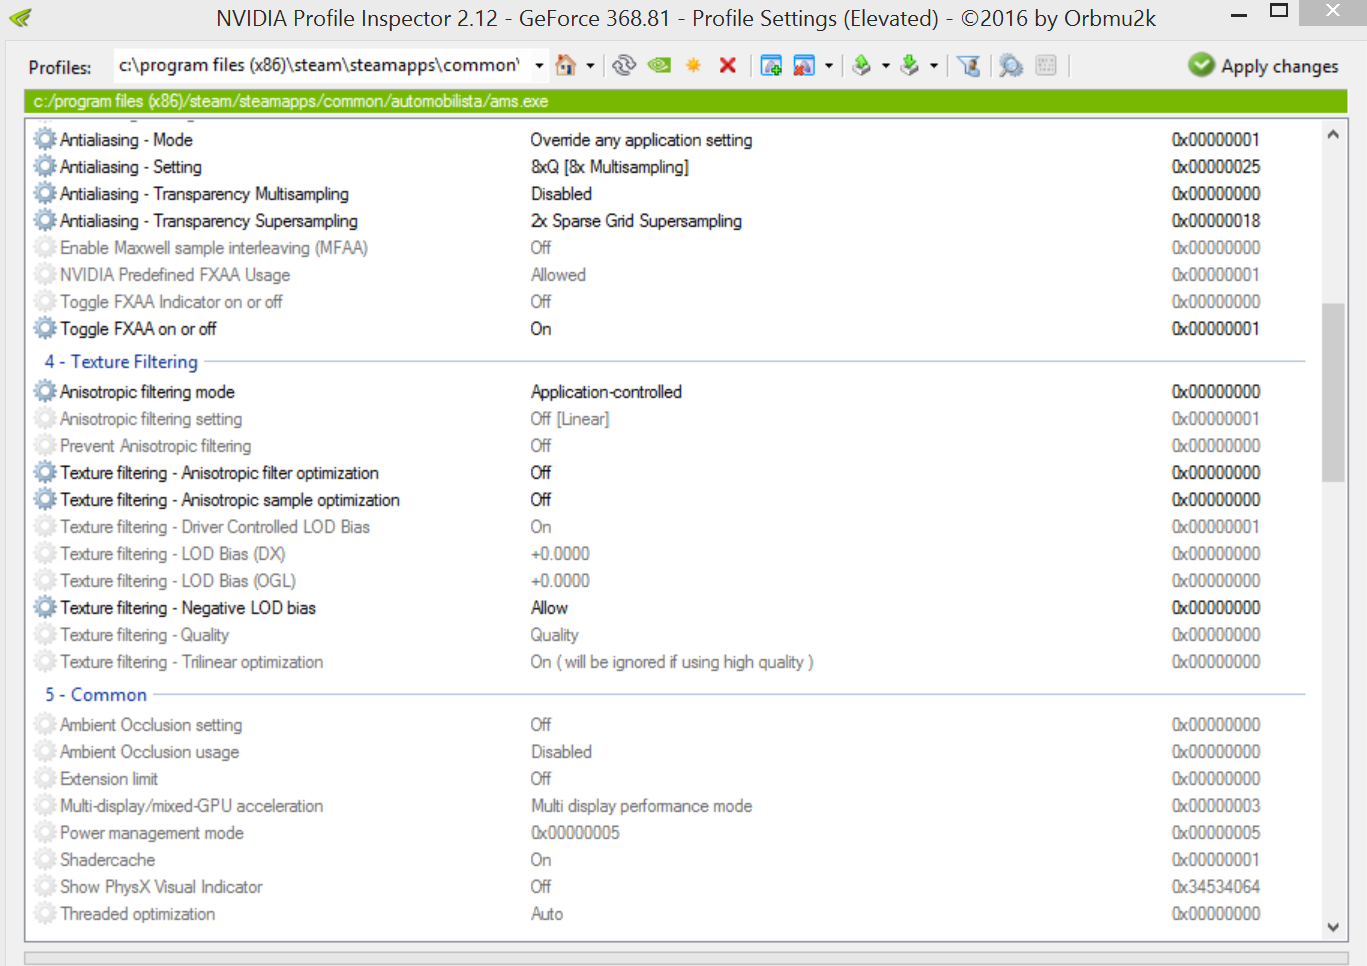Select the 8xQ [8x Multisampling] value
Image resolution: width=1367 pixels, height=966 pixels.
click(609, 167)
